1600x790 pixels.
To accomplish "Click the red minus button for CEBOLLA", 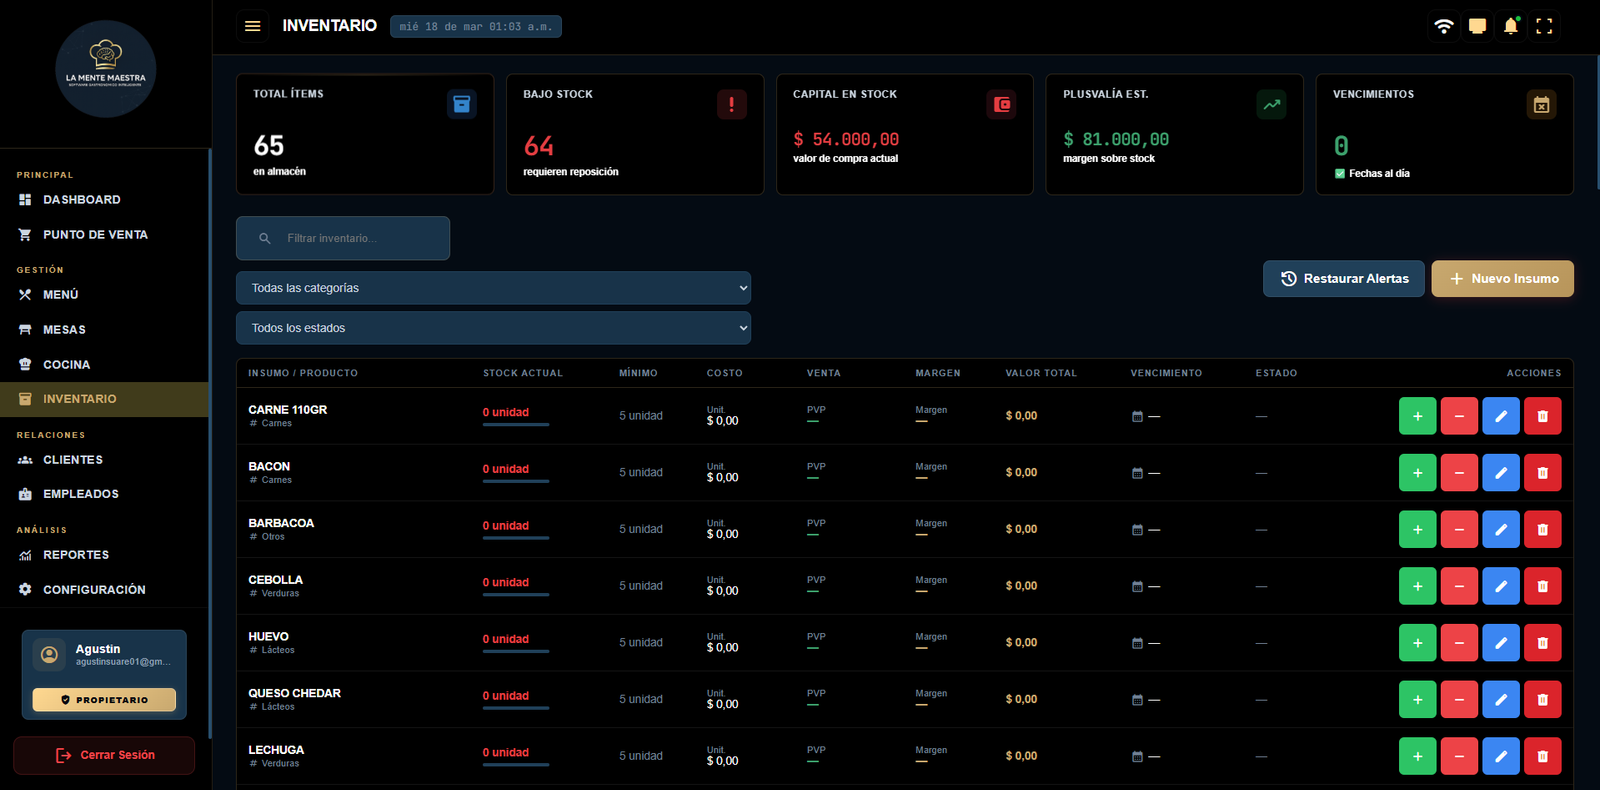I will tap(1459, 586).
